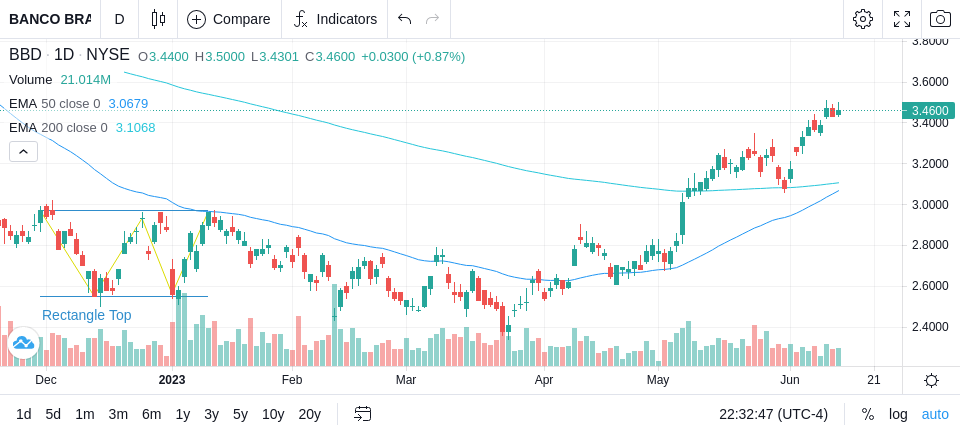Set range to 5y

pos(240,415)
